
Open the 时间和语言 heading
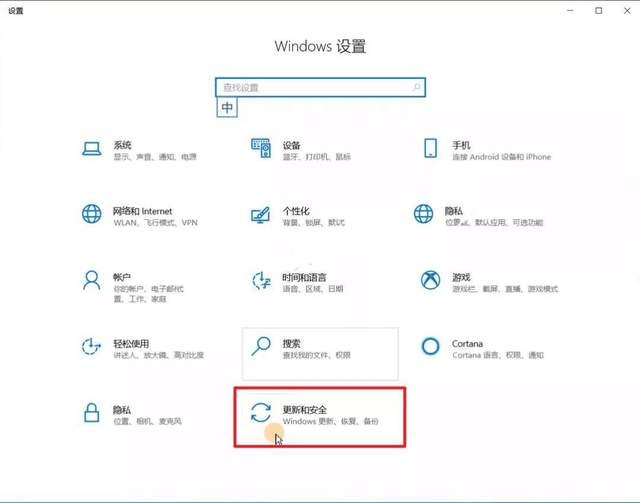(304, 277)
